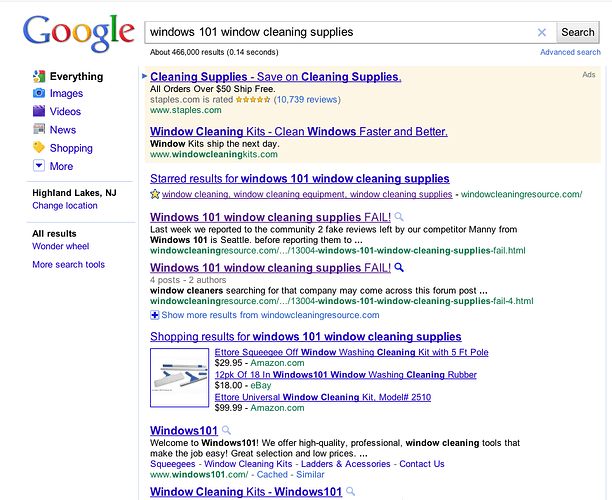The height and width of the screenshot is (500, 612).
Task: Open Shopping results heading link
Action: point(306,337)
